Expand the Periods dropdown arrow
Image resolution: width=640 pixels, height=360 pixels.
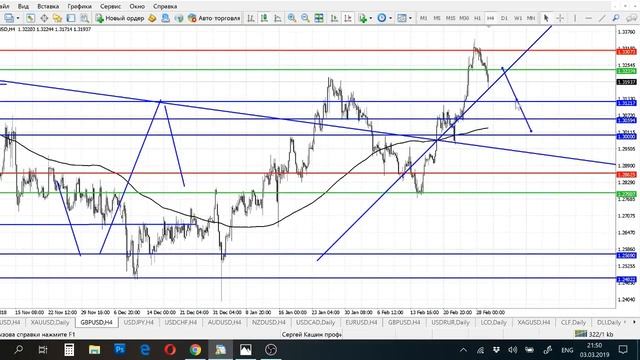(x=390, y=18)
